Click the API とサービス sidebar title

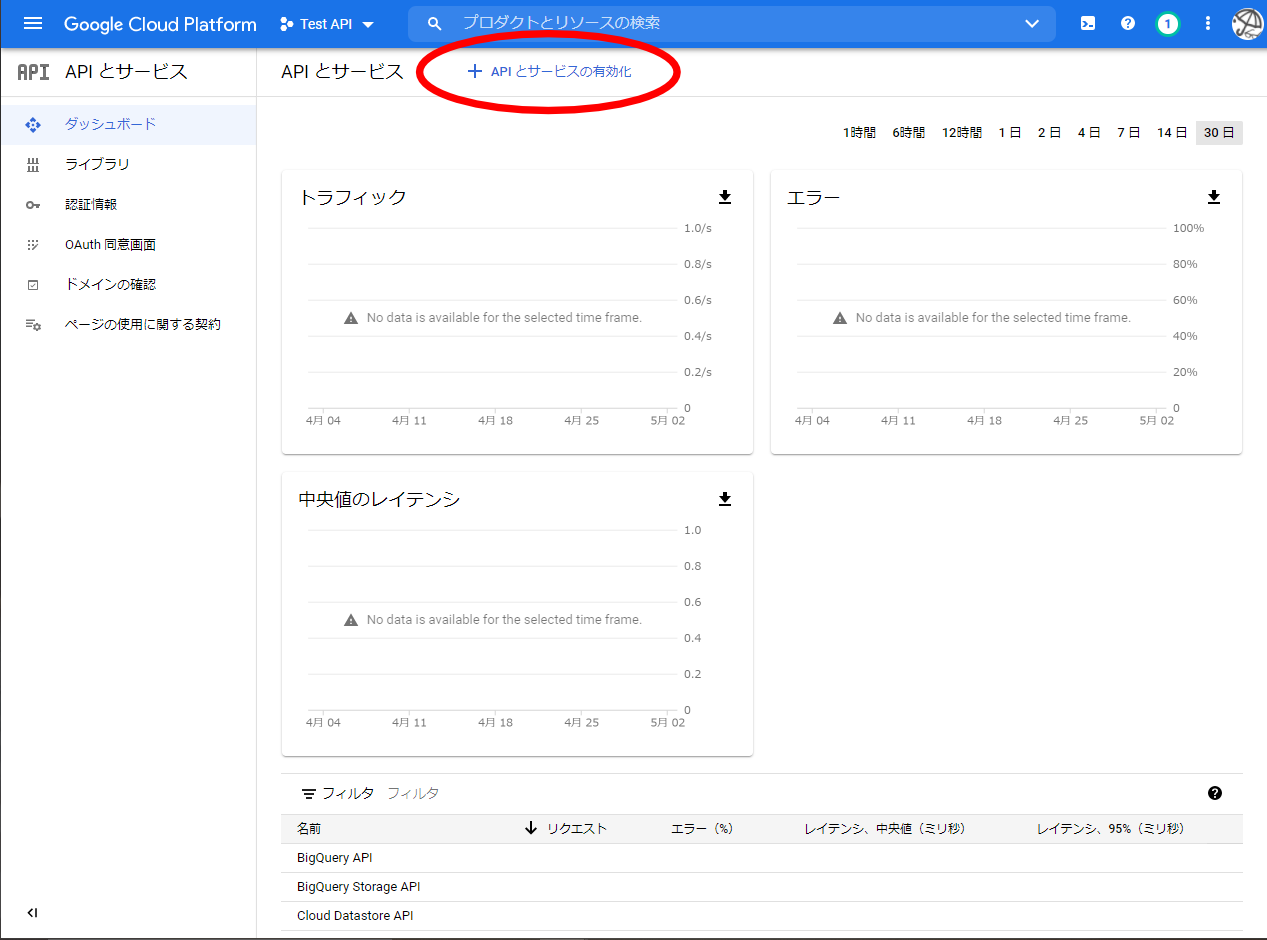click(126, 72)
